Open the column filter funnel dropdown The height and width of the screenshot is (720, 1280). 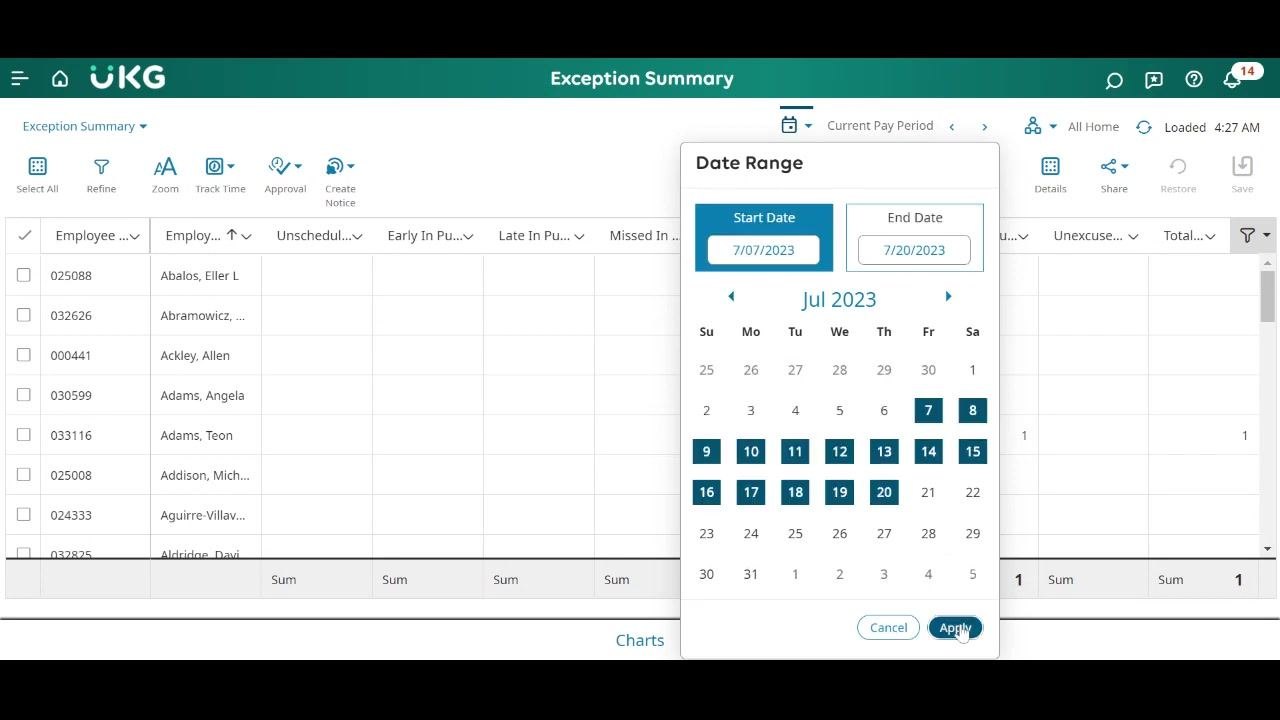[x=1254, y=235]
